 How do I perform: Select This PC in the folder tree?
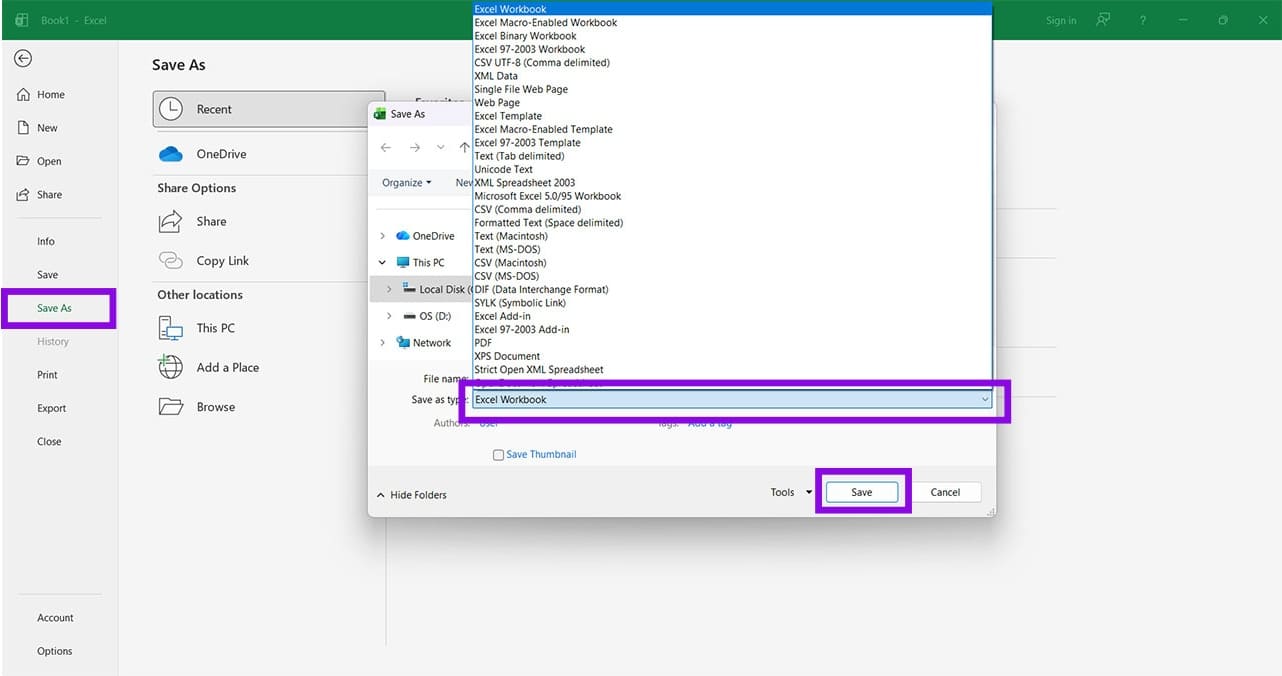click(x=421, y=263)
